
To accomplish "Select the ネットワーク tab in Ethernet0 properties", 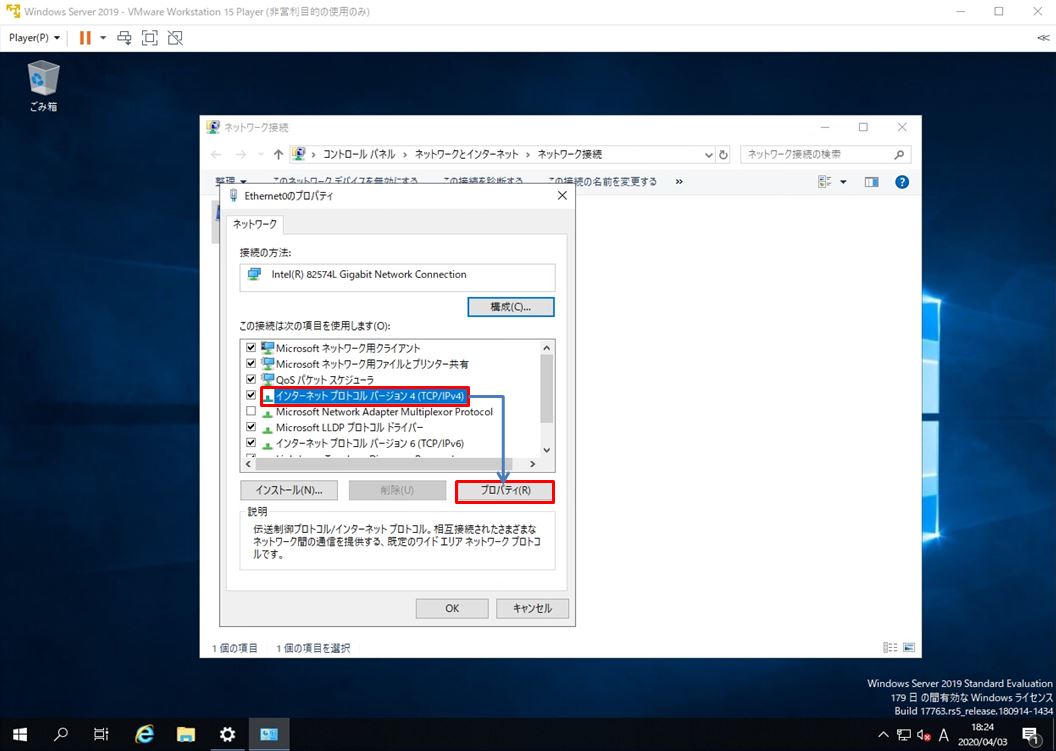I will click(x=255, y=224).
